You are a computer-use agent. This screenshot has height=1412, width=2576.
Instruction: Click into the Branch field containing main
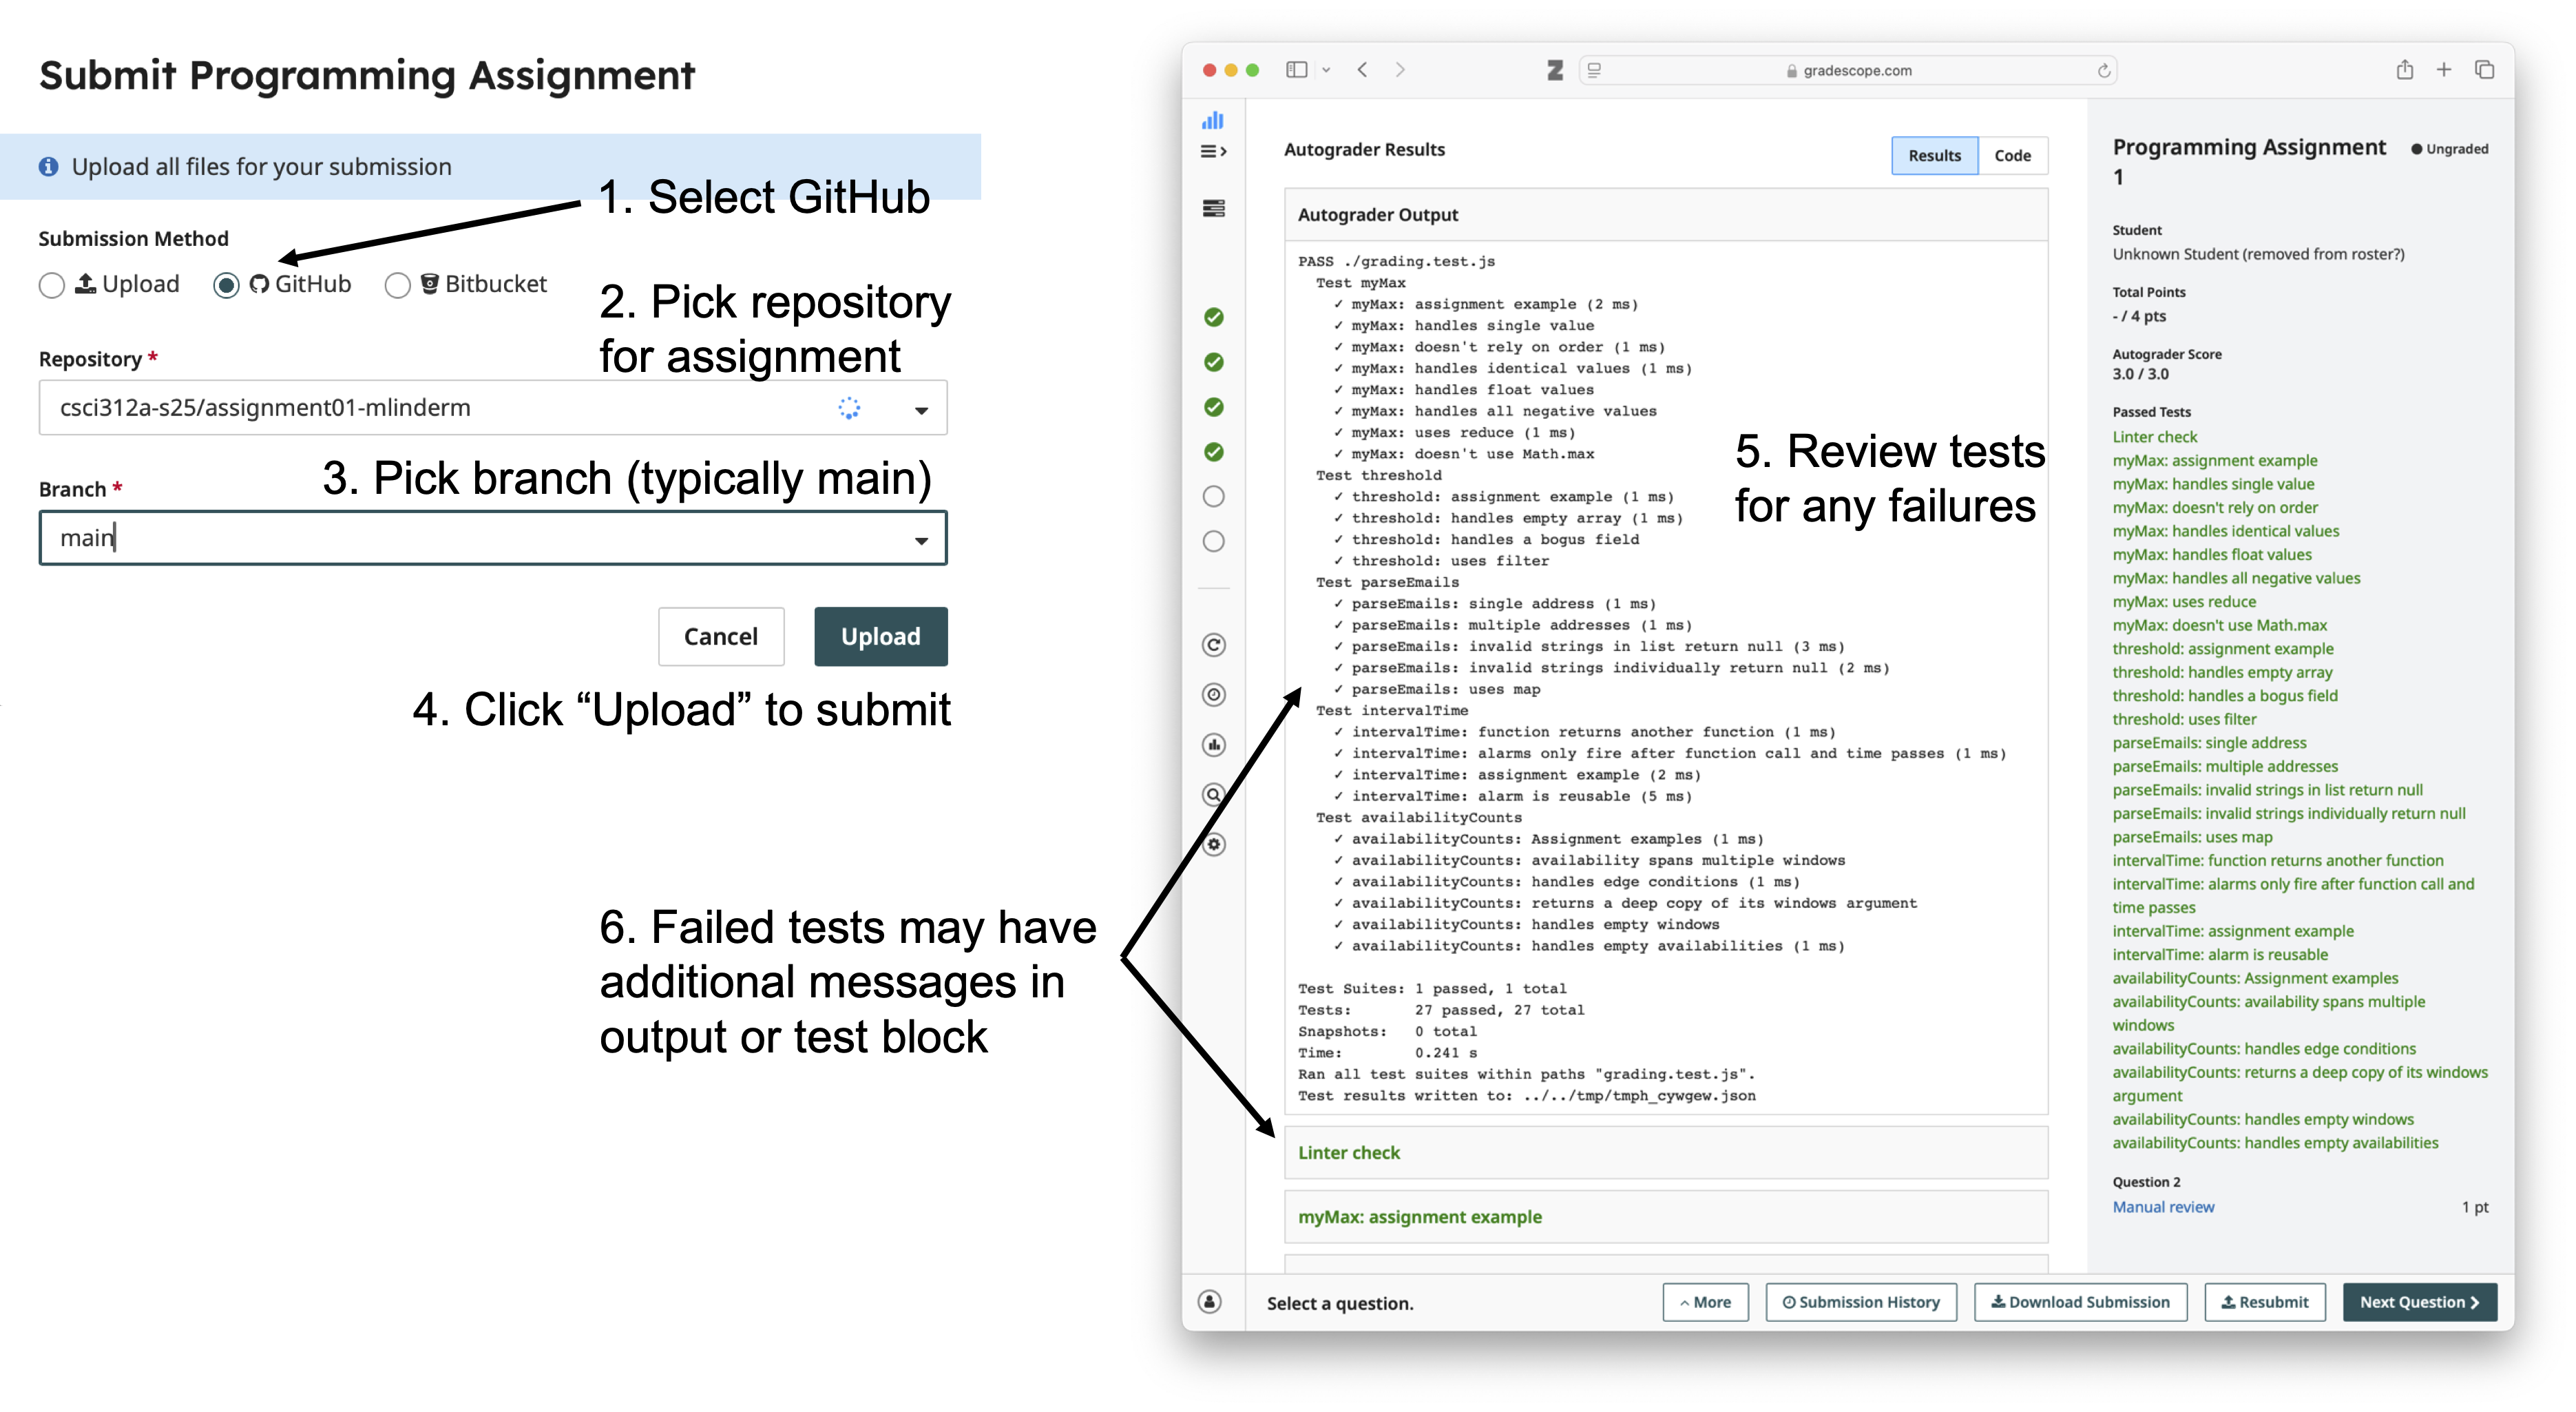click(493, 538)
